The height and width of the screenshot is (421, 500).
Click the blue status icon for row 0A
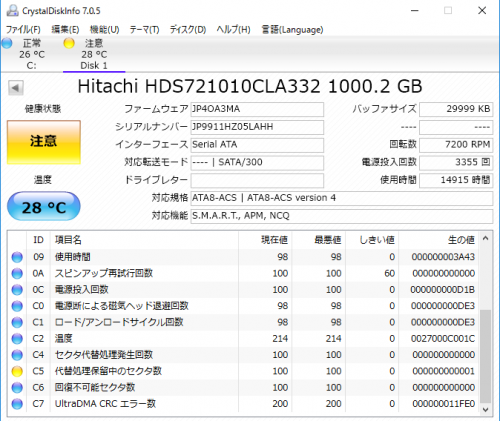[17, 273]
